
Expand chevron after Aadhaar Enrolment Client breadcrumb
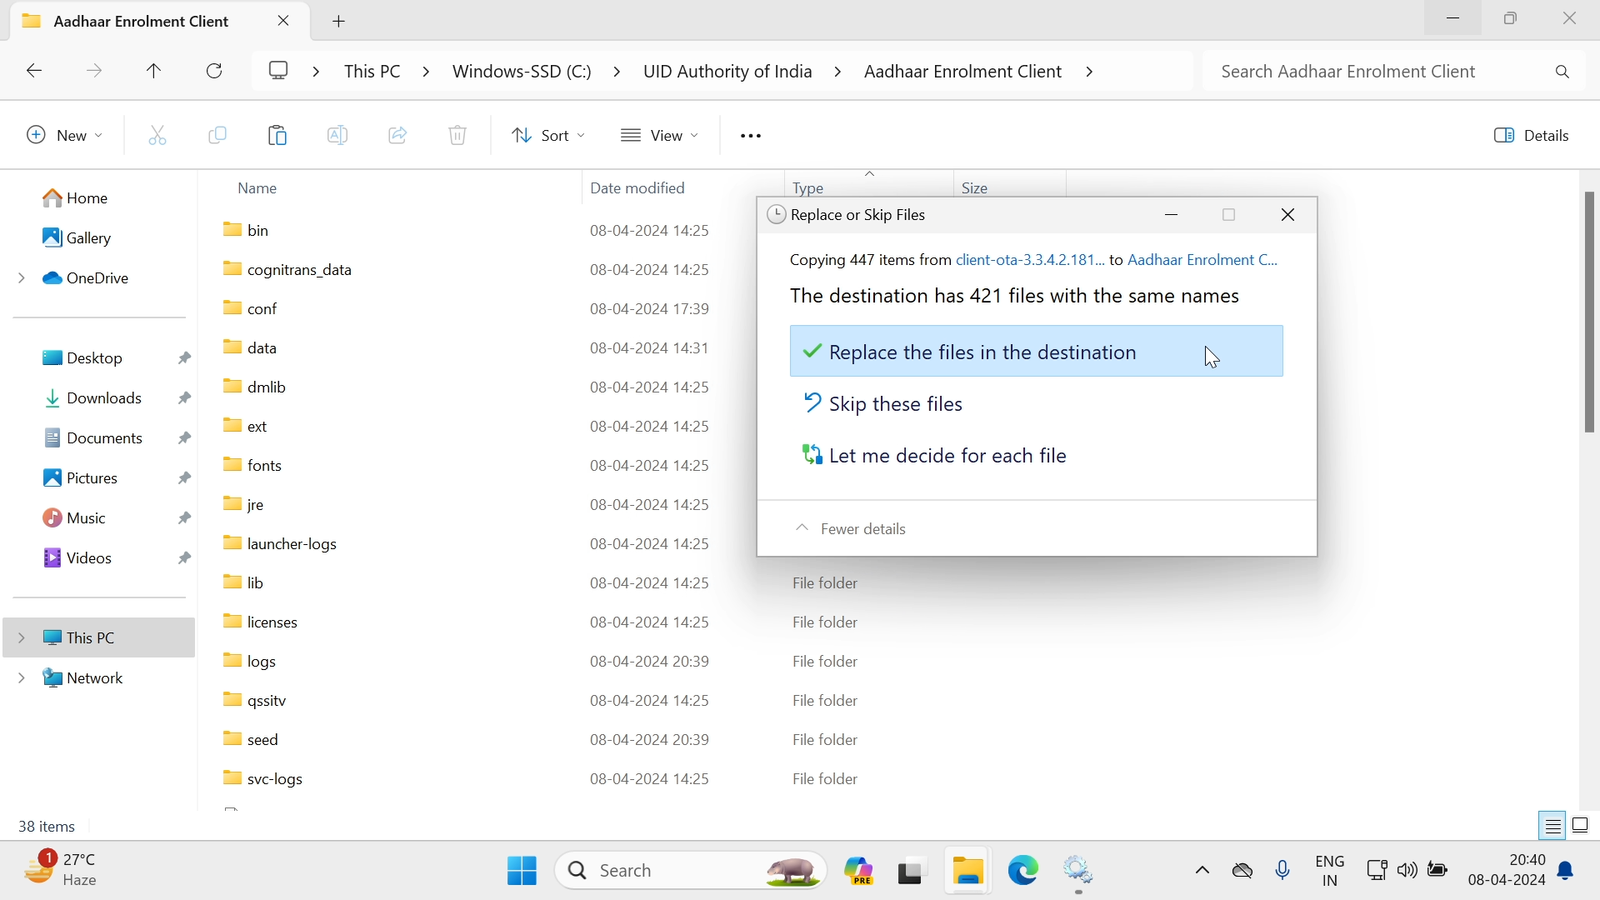(1089, 71)
